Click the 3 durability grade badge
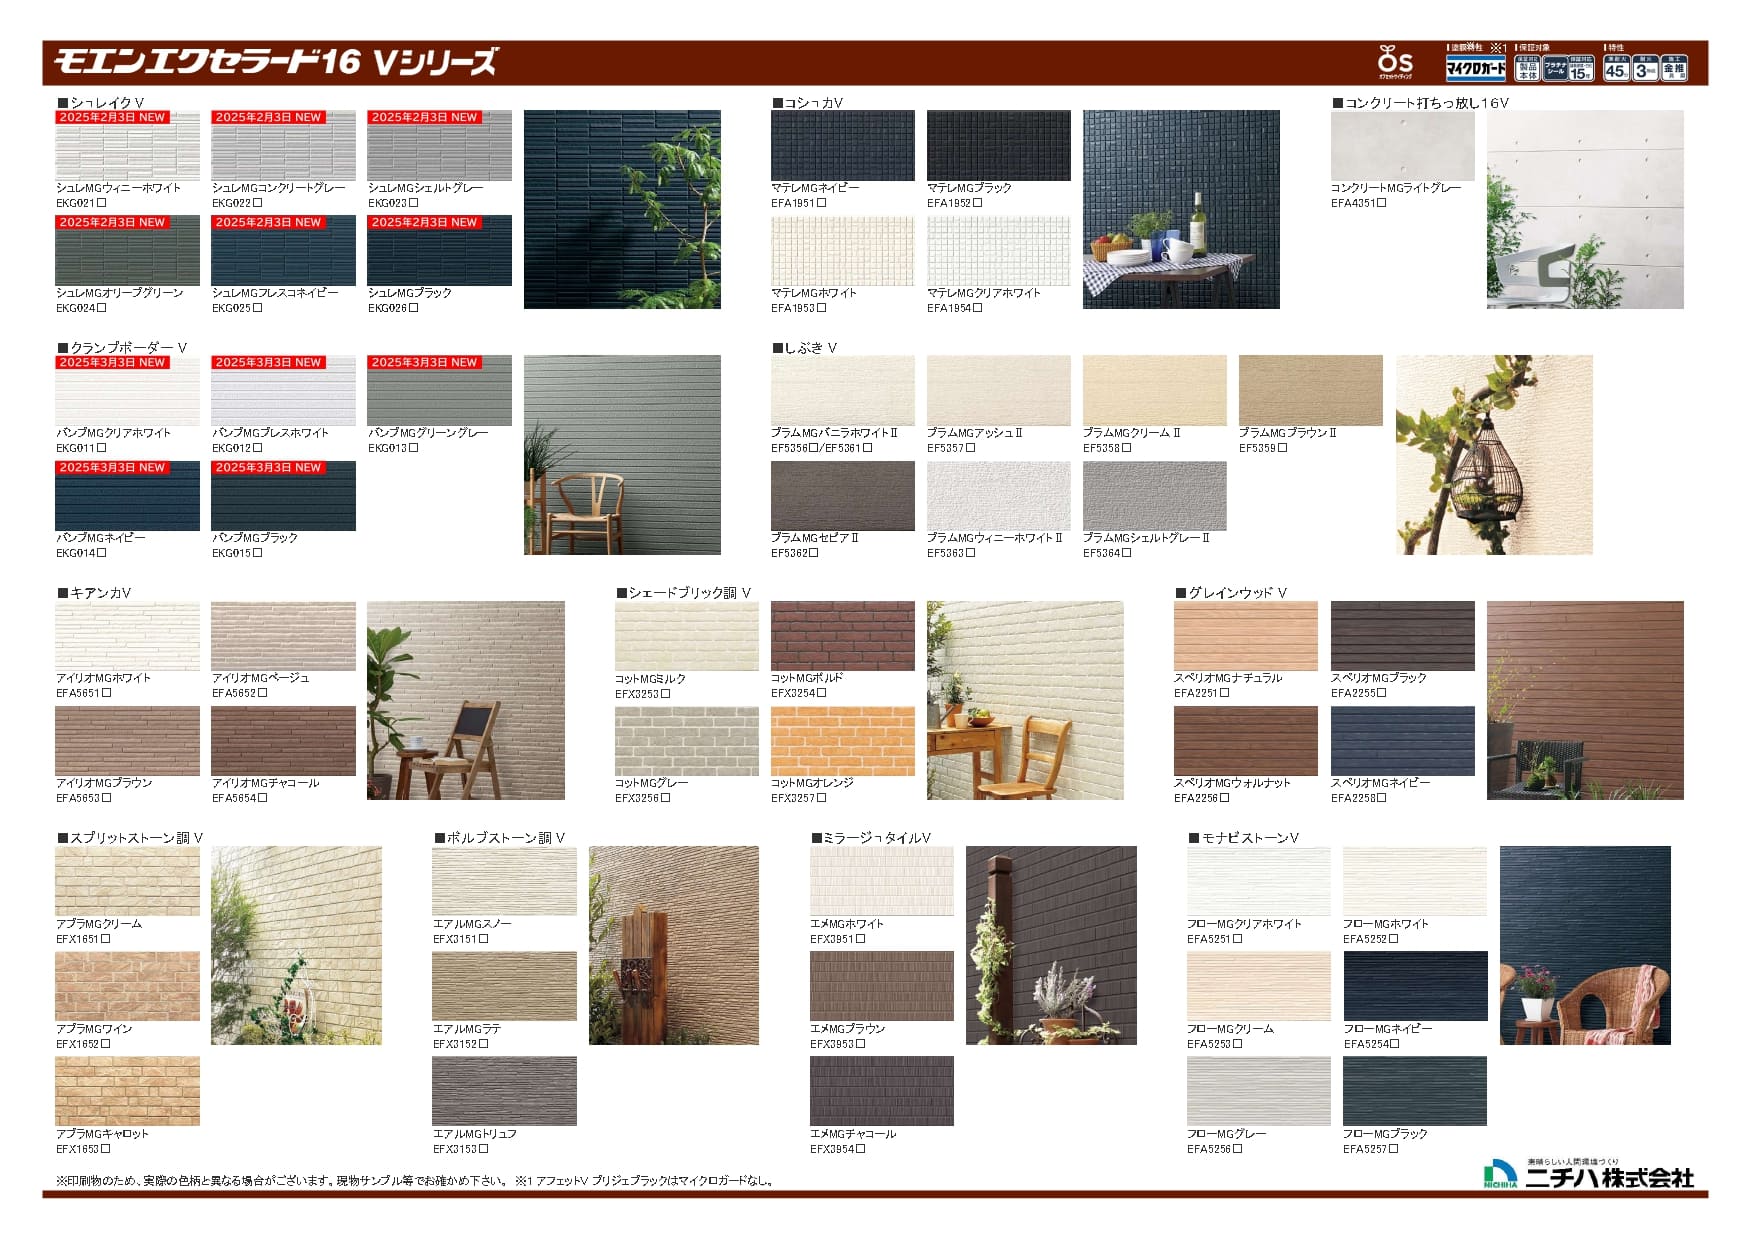This screenshot has height=1241, width=1755. [1645, 67]
